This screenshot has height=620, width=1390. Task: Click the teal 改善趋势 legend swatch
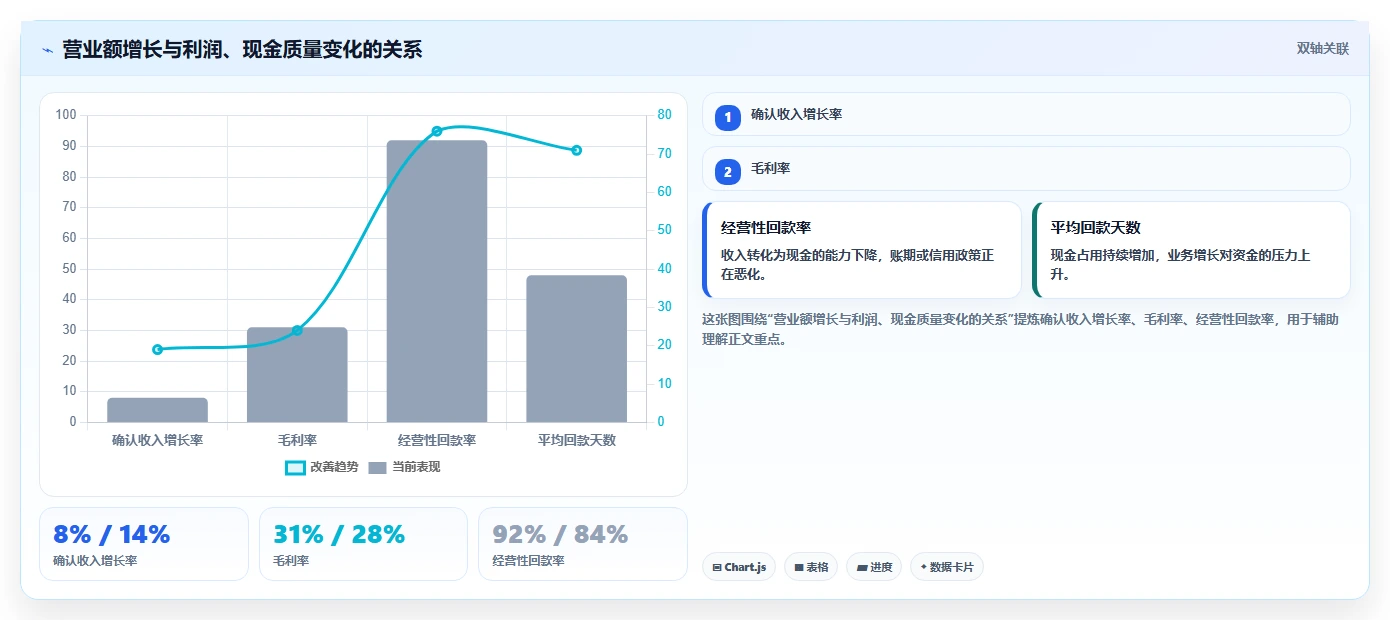[x=295, y=467]
